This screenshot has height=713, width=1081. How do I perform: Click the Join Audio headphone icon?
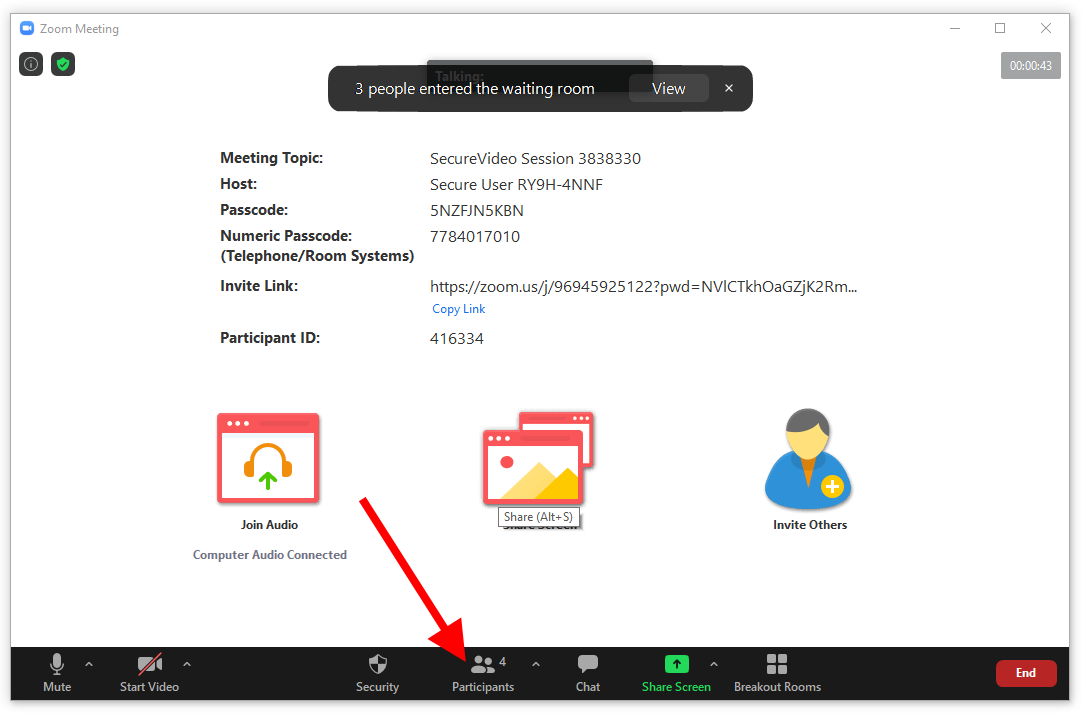(x=268, y=458)
